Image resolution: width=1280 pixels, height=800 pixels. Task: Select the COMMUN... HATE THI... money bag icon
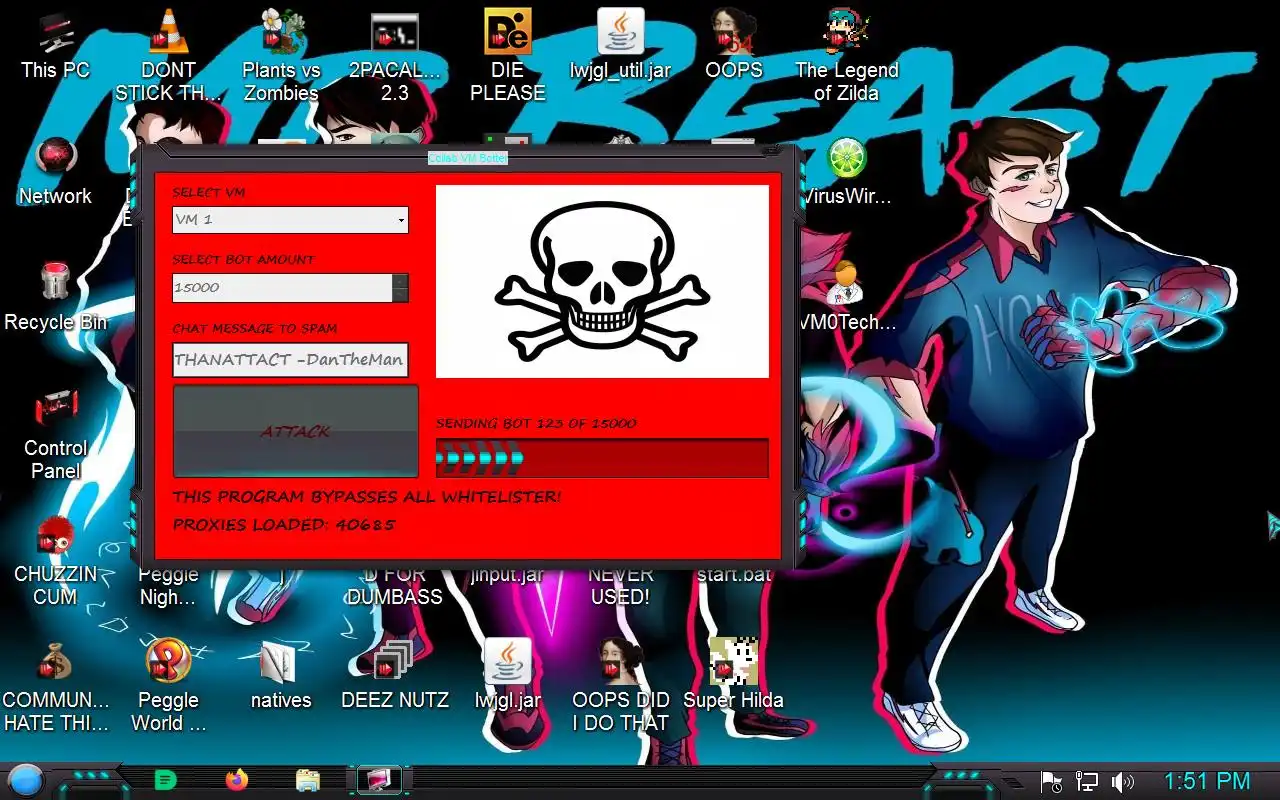tap(56, 686)
